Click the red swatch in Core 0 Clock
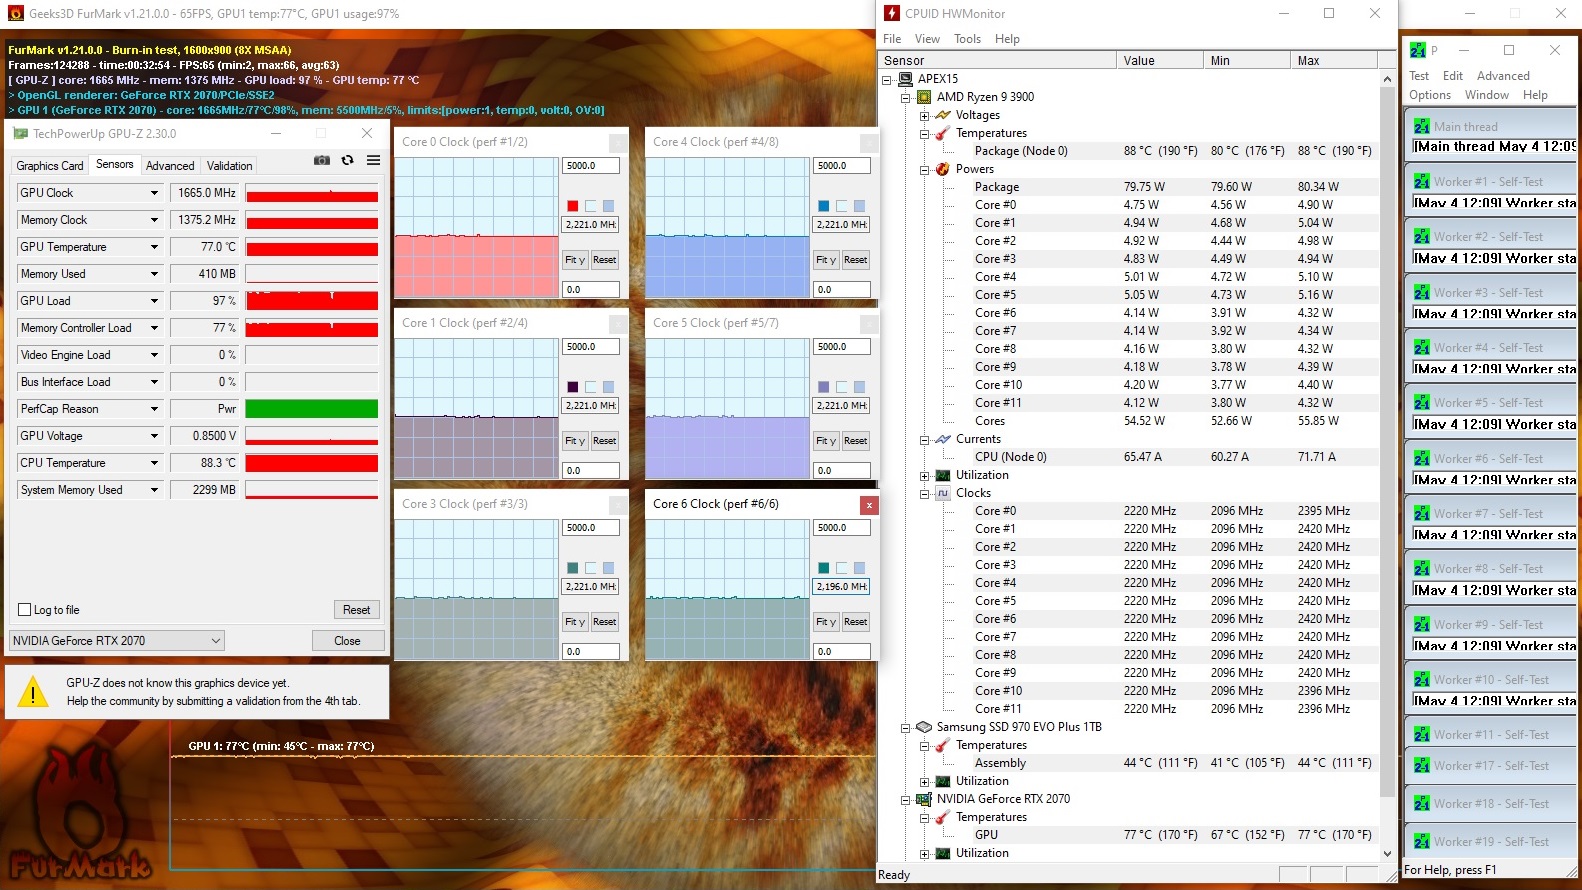This screenshot has height=890, width=1582. (x=572, y=206)
